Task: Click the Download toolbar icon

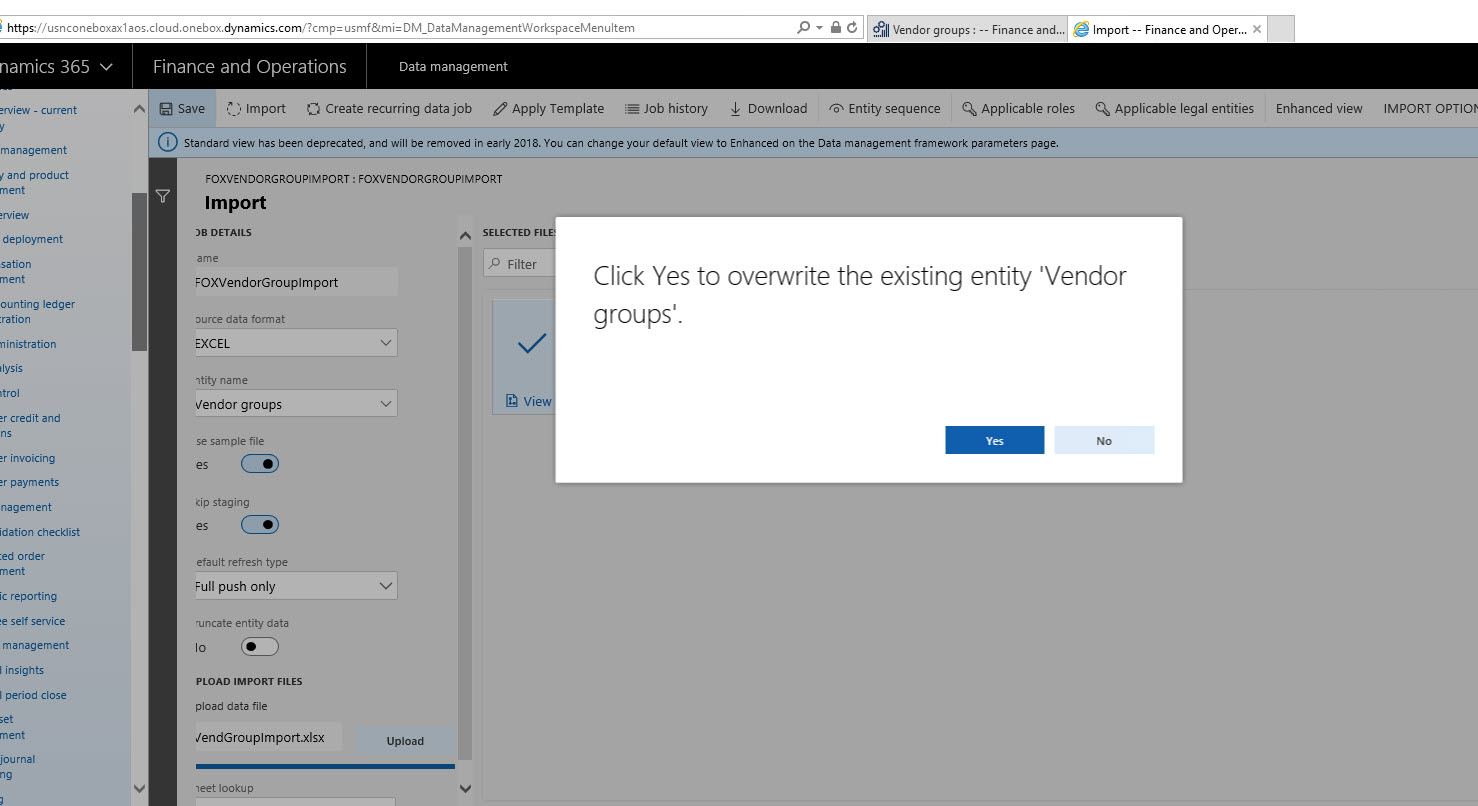Action: 768,108
